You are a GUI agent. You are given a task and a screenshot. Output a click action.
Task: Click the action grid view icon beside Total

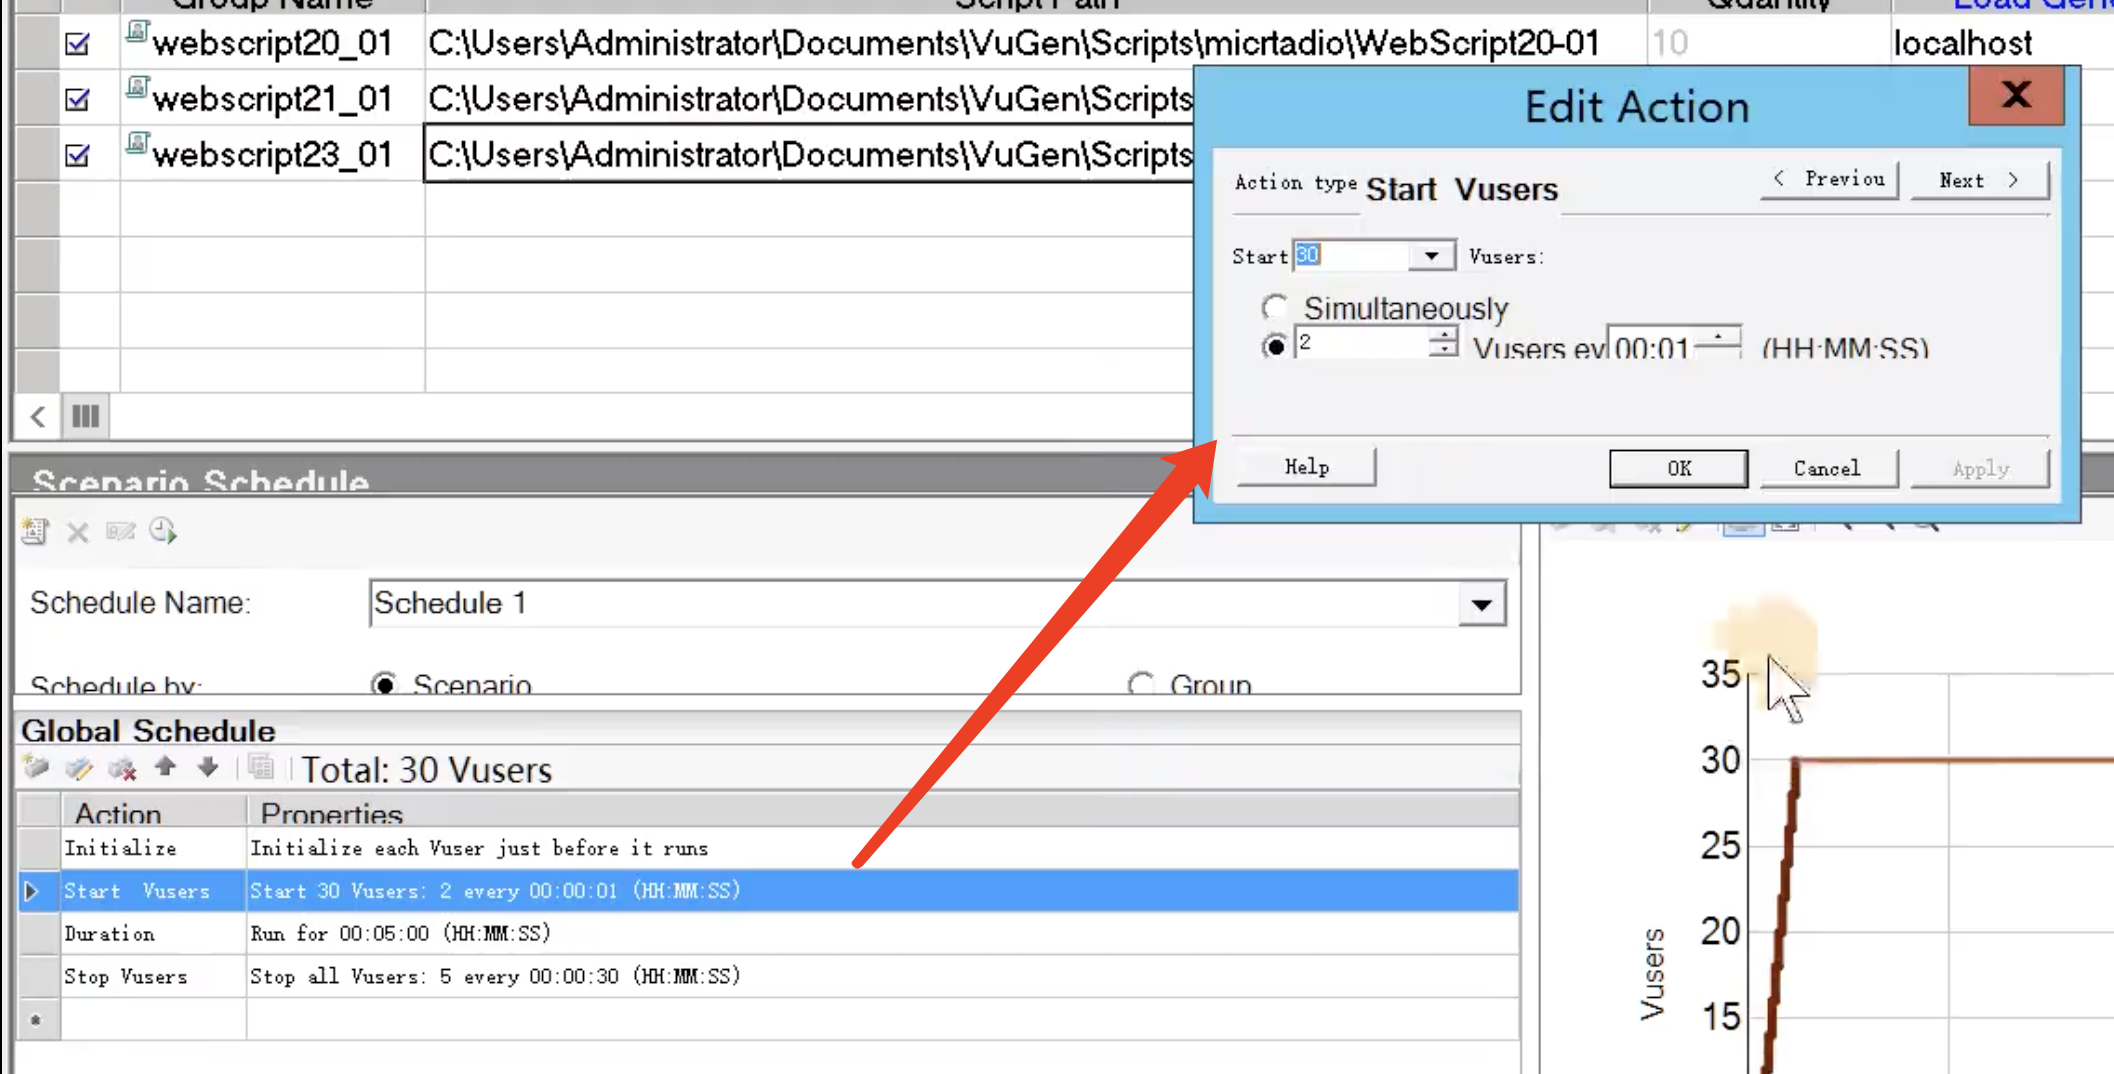click(x=261, y=767)
